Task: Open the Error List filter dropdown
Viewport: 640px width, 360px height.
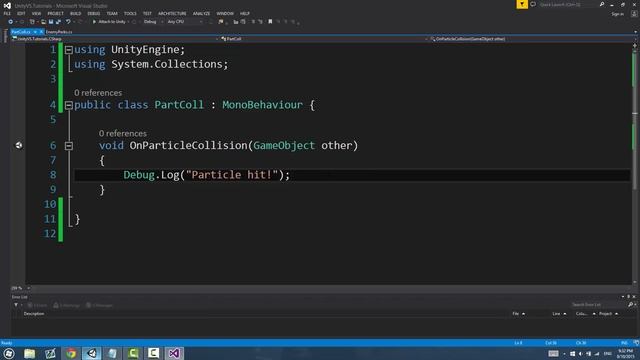Action: 17,305
